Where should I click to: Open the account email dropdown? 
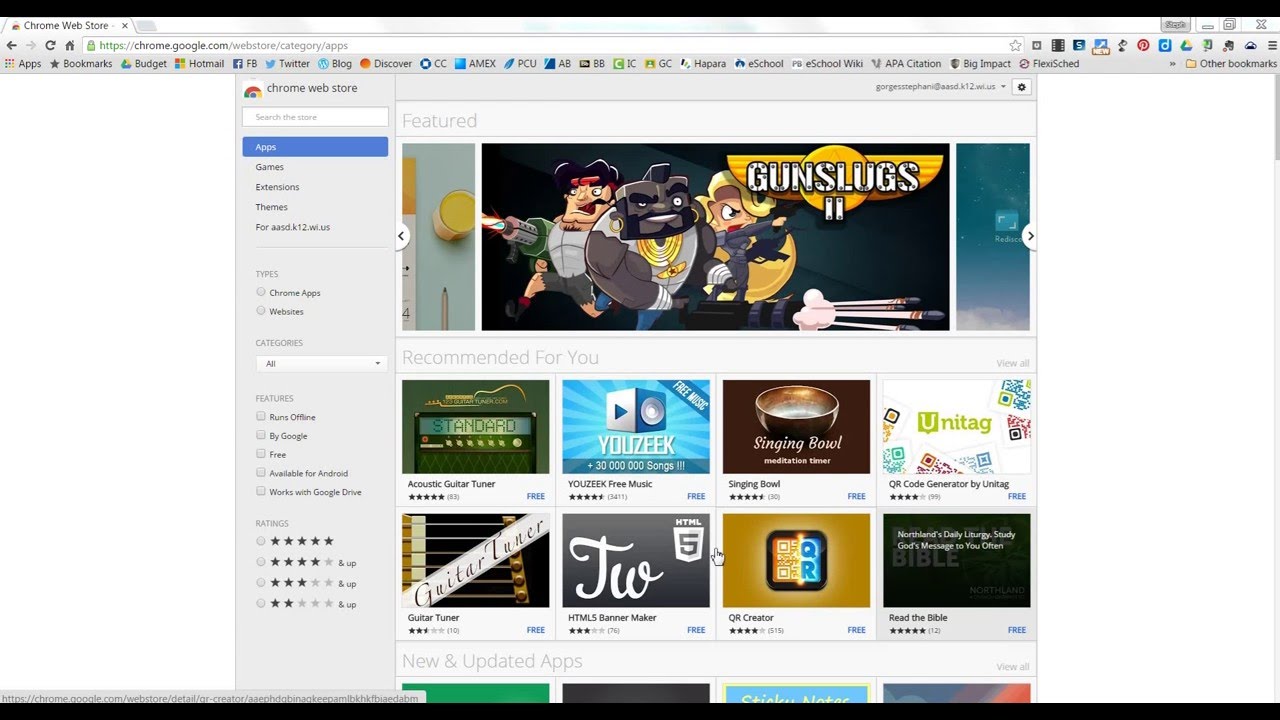pos(941,87)
